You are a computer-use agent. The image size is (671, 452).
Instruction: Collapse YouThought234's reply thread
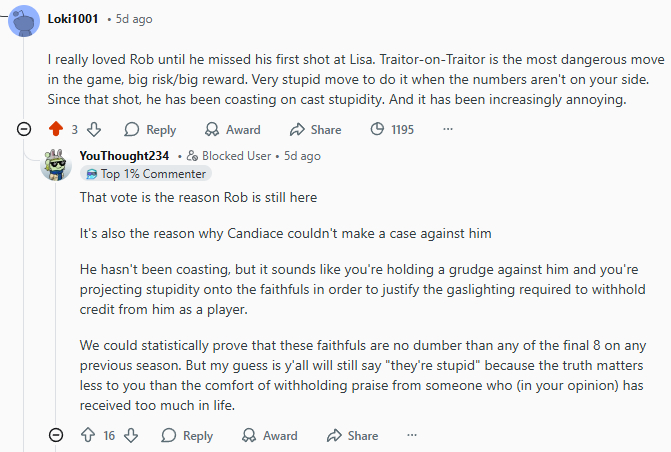(56, 435)
